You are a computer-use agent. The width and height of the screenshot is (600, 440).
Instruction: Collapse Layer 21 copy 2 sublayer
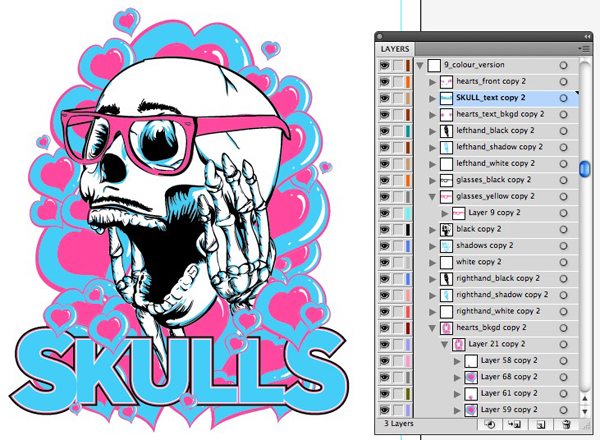[x=445, y=345]
